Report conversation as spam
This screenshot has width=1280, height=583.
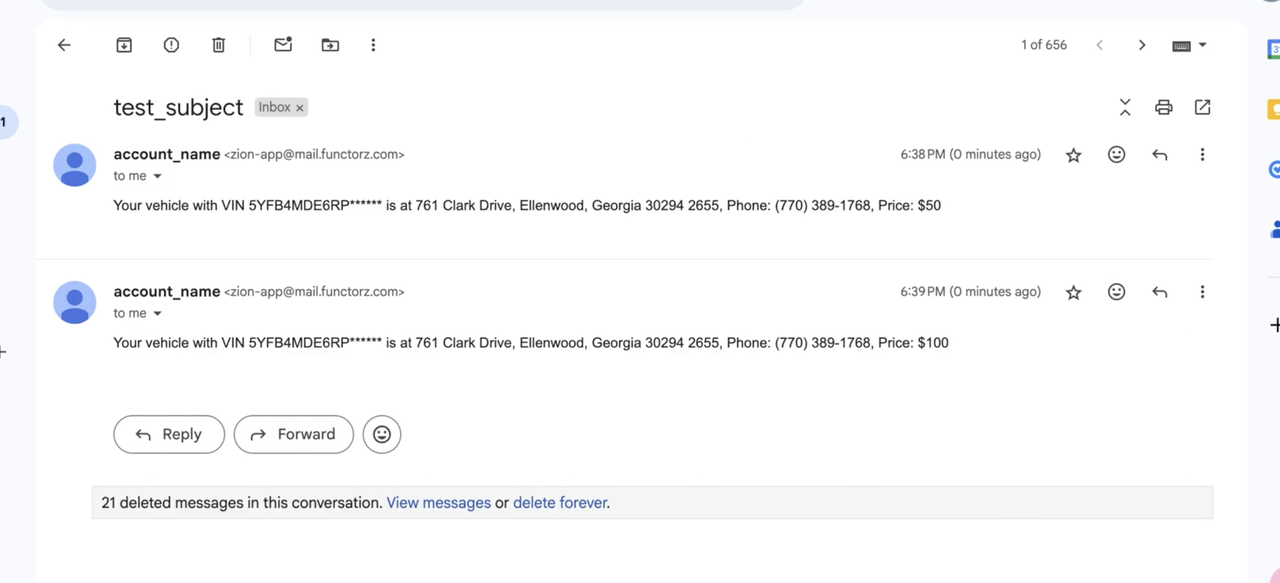pos(171,45)
